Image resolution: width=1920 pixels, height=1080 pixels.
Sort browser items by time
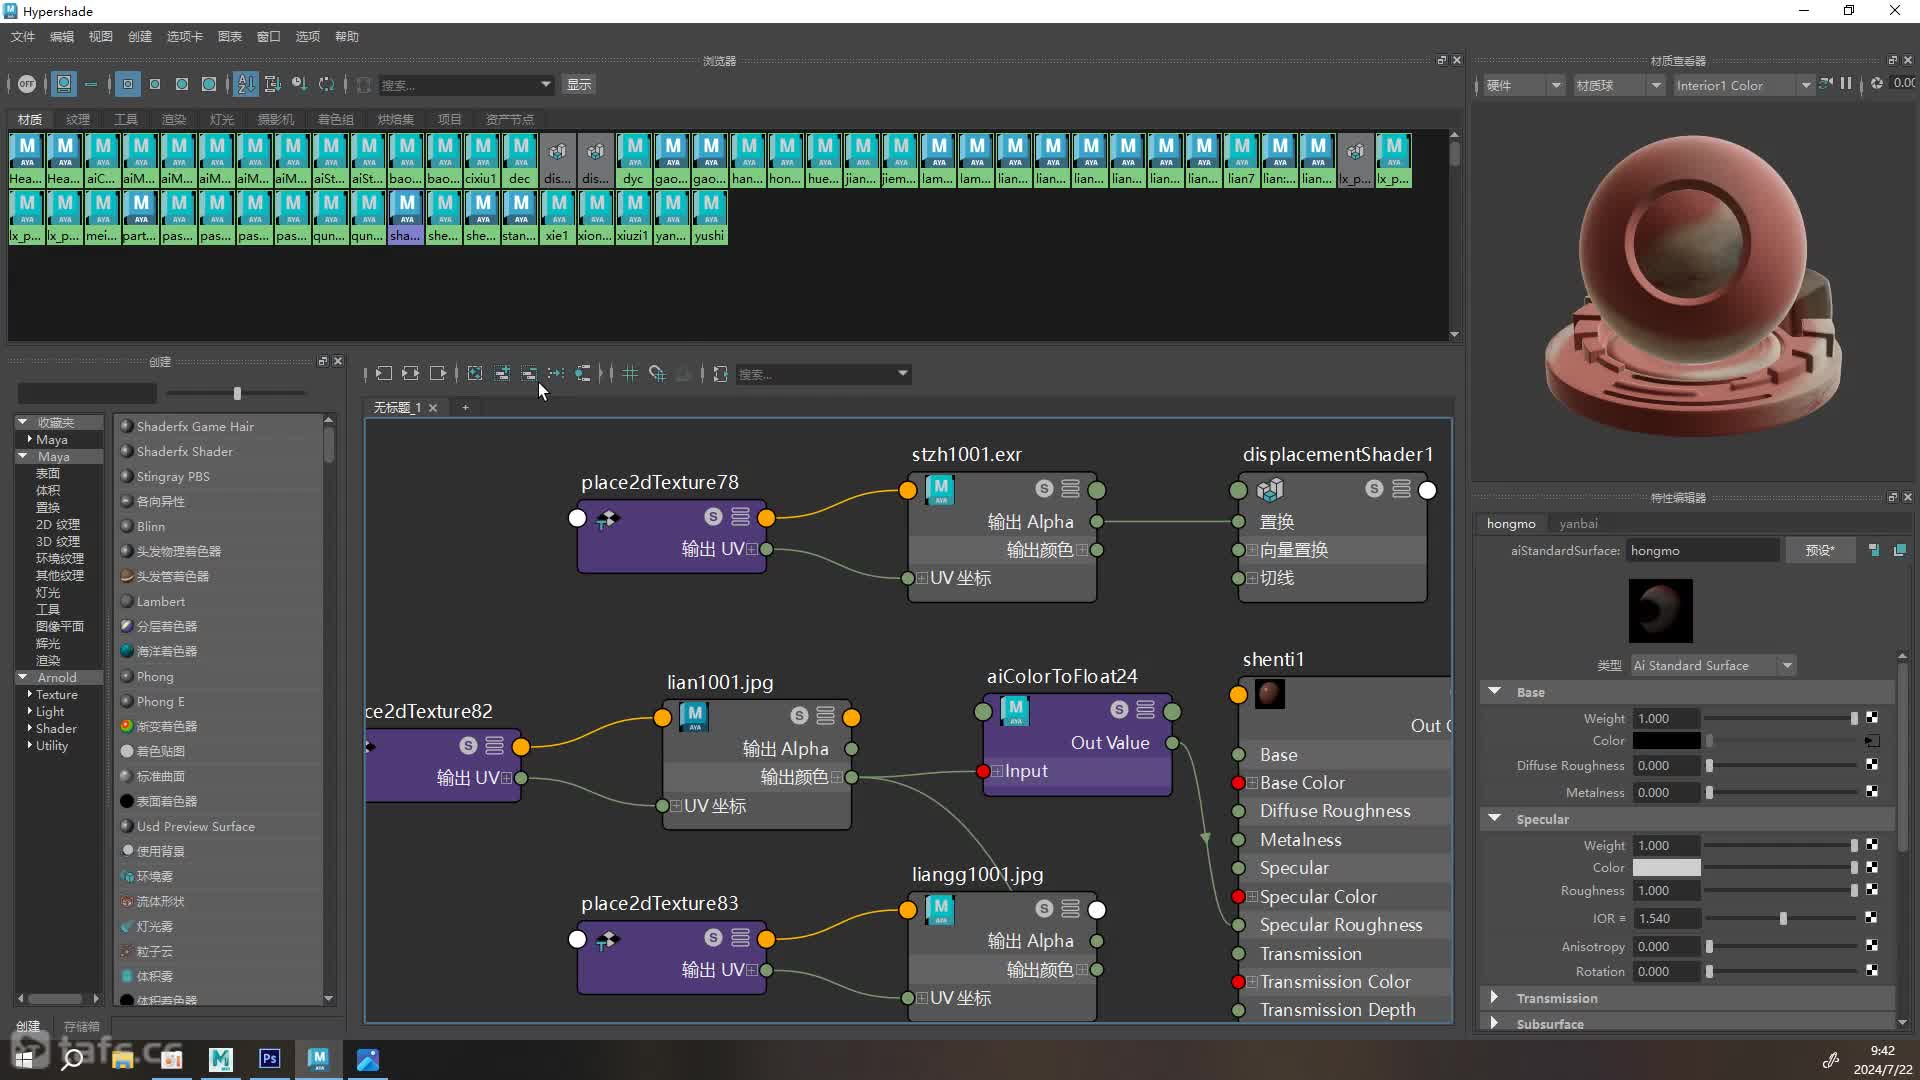299,84
